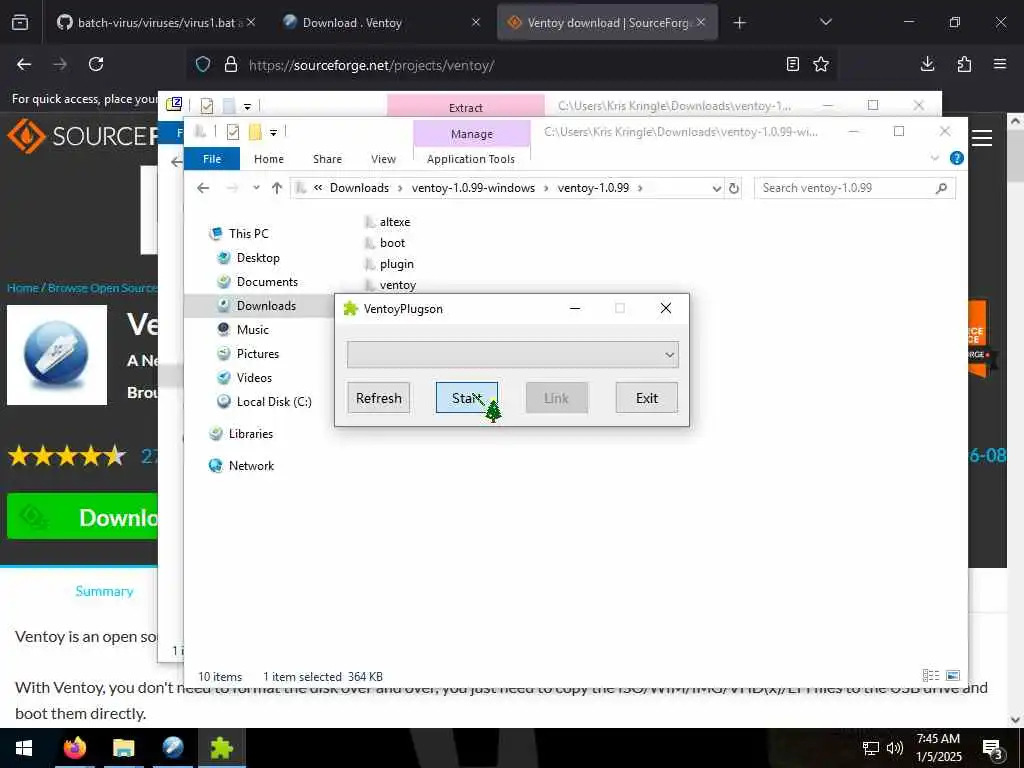Click VentoyPlugson taskbar icon

coord(221,748)
